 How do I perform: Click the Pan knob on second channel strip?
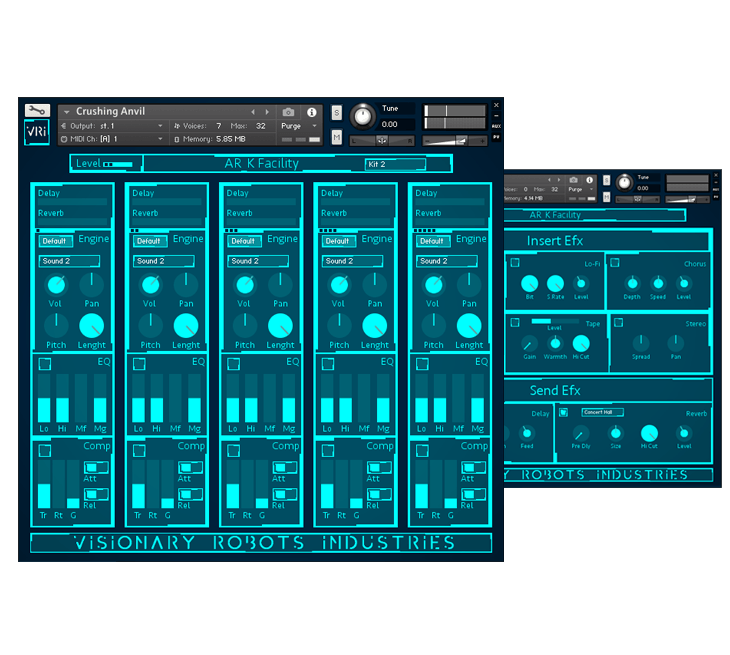tap(186, 285)
